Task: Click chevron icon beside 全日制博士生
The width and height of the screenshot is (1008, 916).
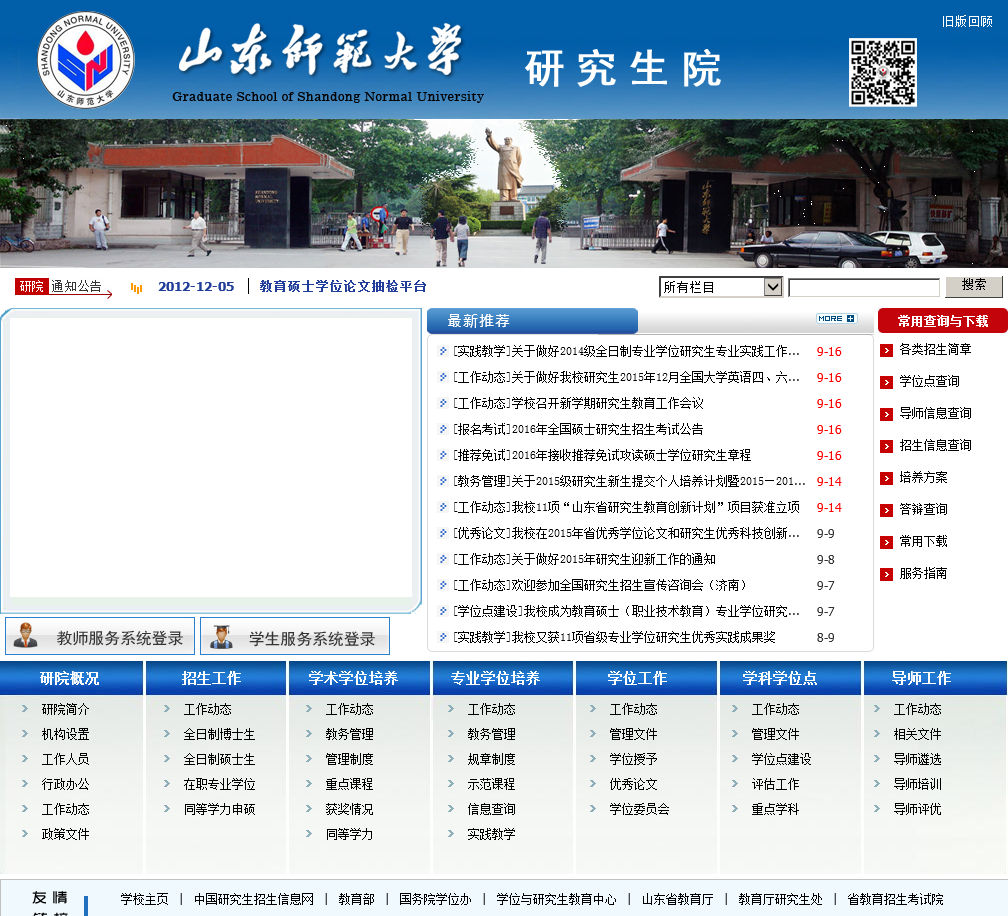Action: tap(166, 733)
